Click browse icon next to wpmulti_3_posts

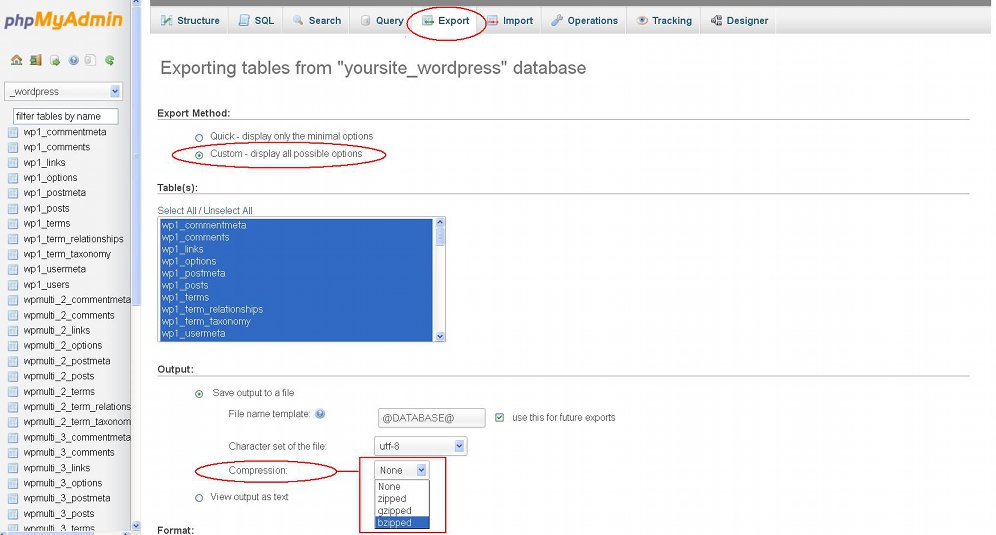click(13, 514)
